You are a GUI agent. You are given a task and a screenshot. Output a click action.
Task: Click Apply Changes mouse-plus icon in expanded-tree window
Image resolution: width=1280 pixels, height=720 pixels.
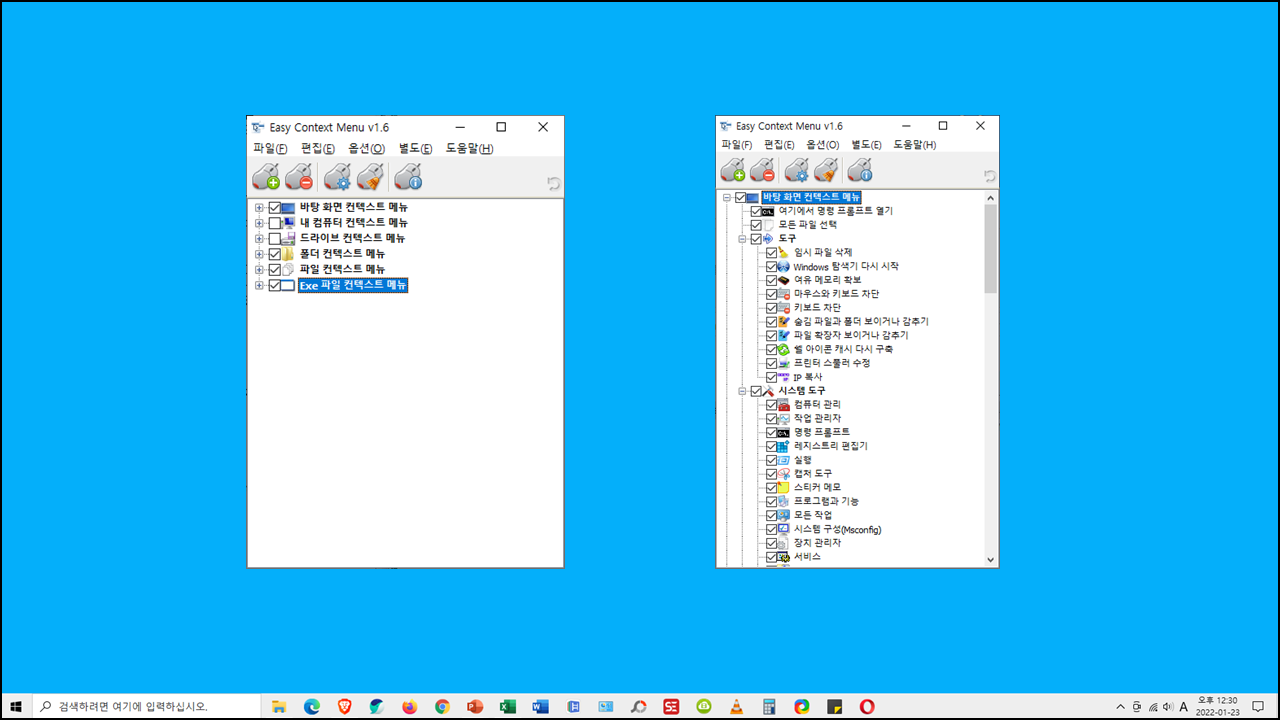[733, 171]
